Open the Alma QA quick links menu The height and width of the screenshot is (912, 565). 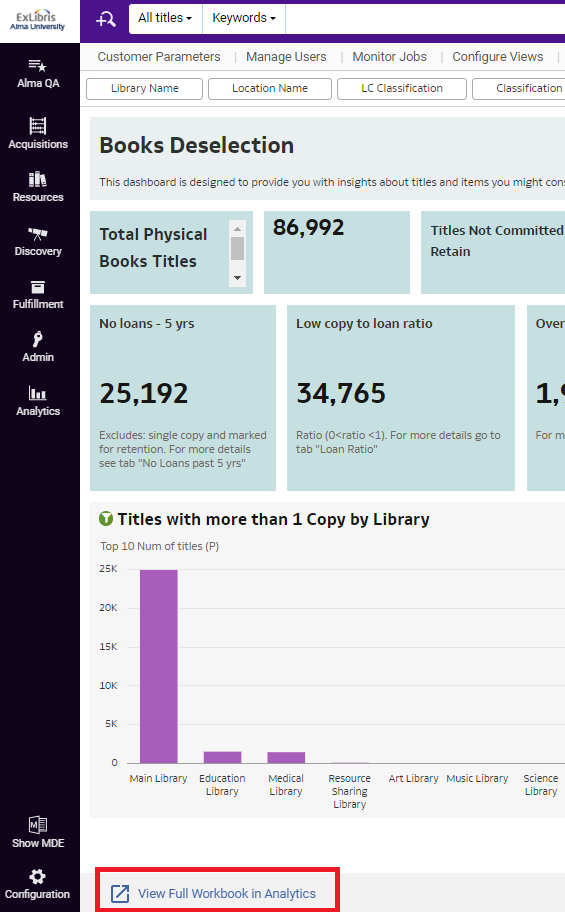[x=38, y=74]
